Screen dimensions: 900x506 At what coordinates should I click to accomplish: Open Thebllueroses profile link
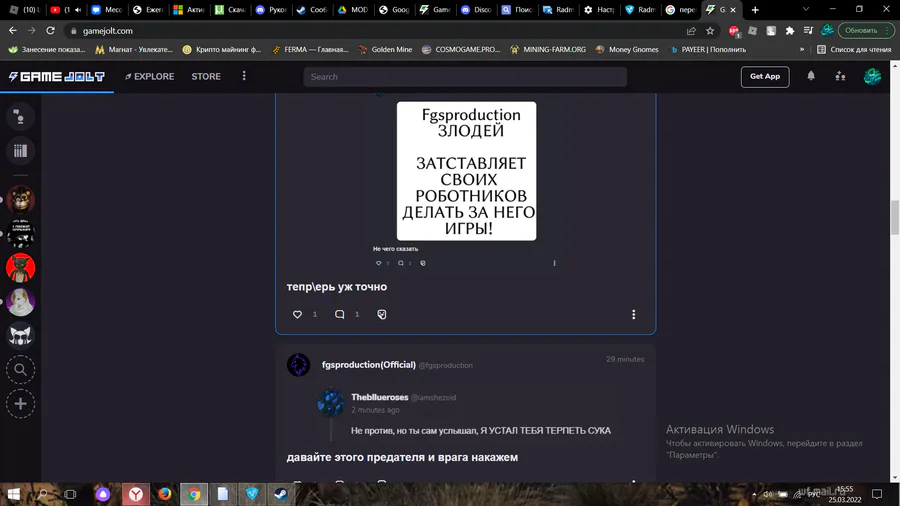pos(379,397)
